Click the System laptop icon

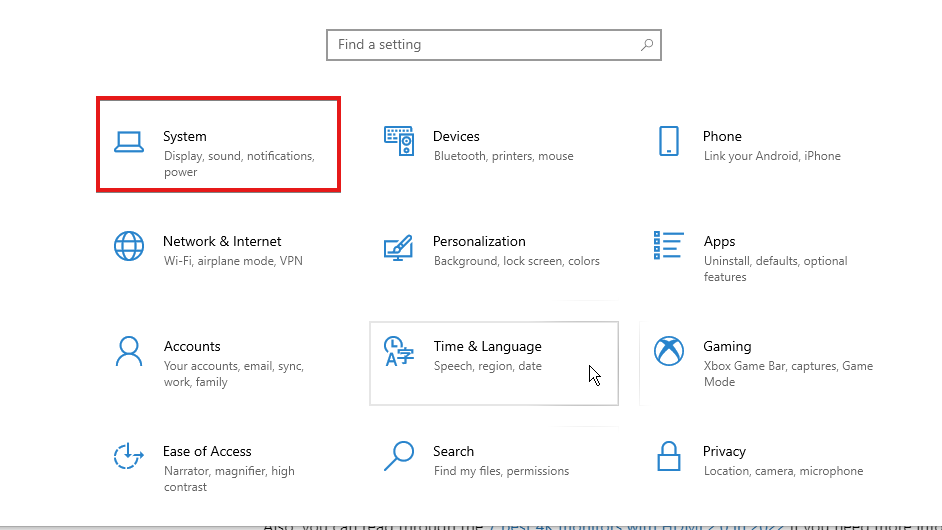(x=129, y=142)
